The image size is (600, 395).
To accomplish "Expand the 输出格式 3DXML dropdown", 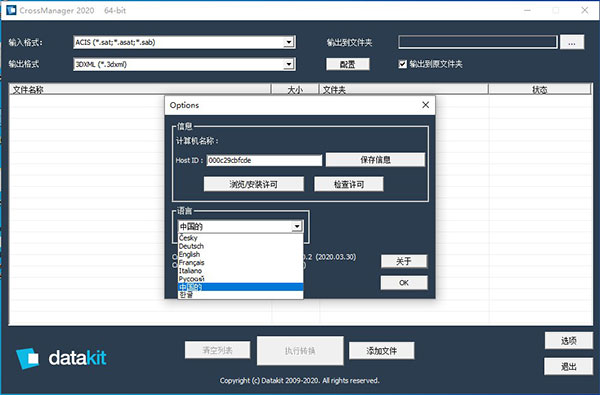I will (x=289, y=64).
